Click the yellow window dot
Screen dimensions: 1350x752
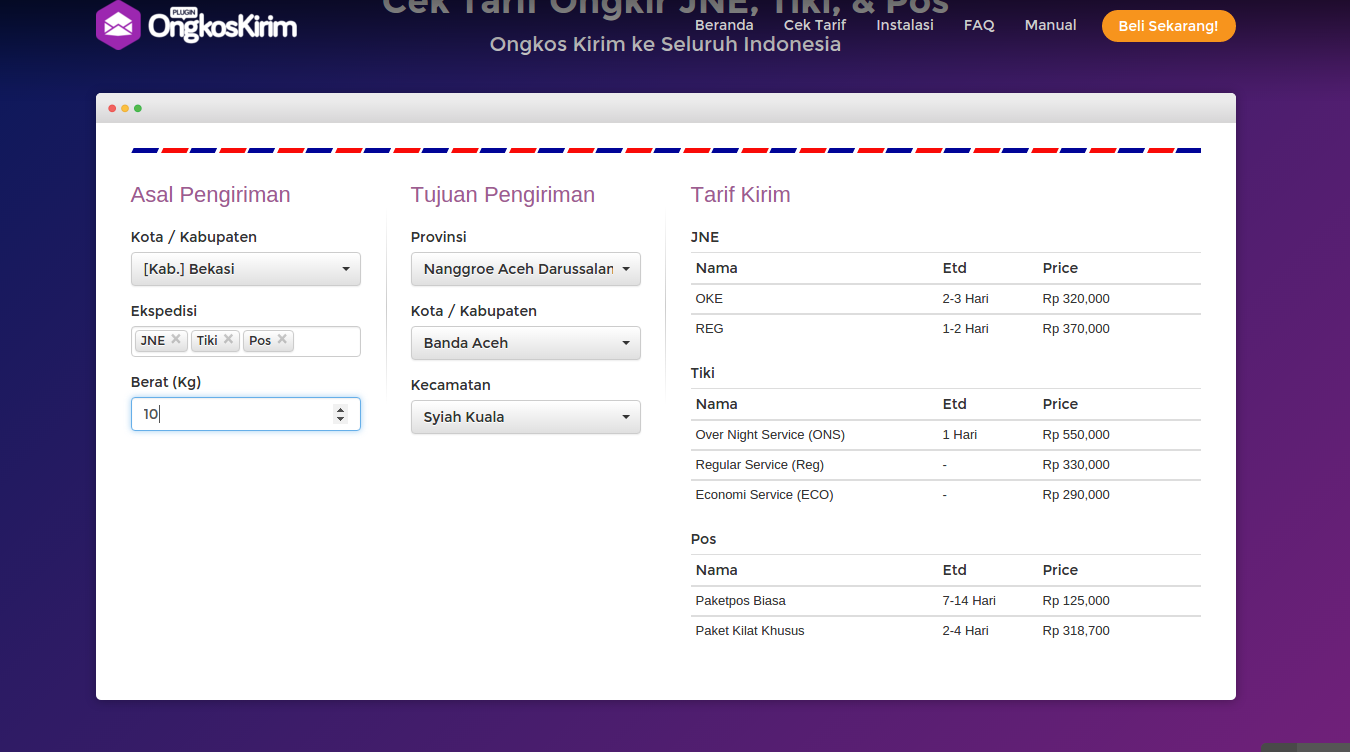point(125,108)
